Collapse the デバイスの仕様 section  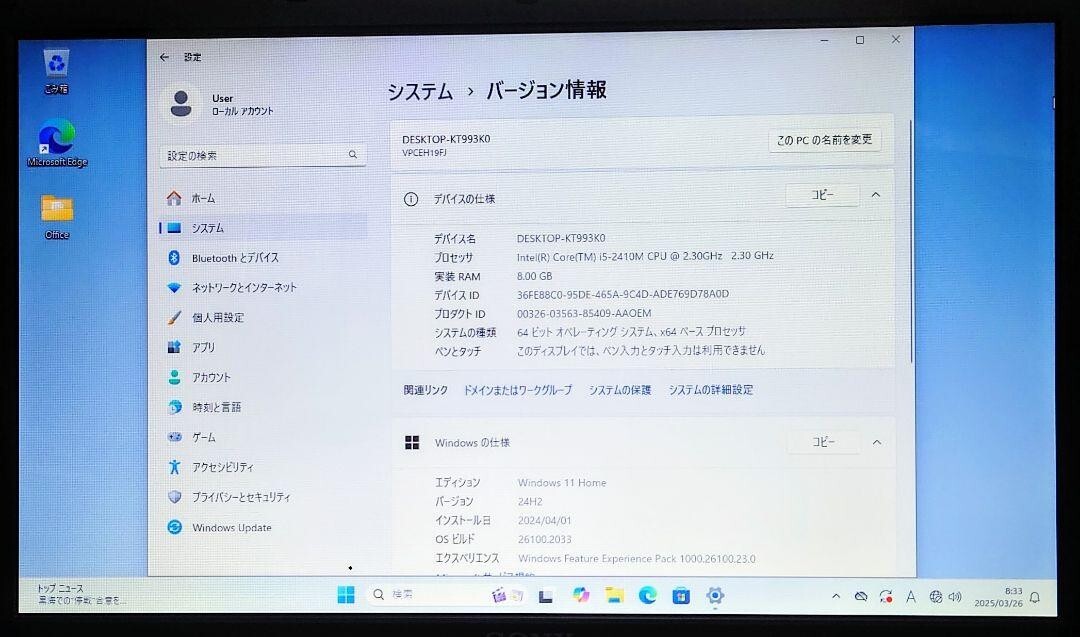tap(875, 195)
